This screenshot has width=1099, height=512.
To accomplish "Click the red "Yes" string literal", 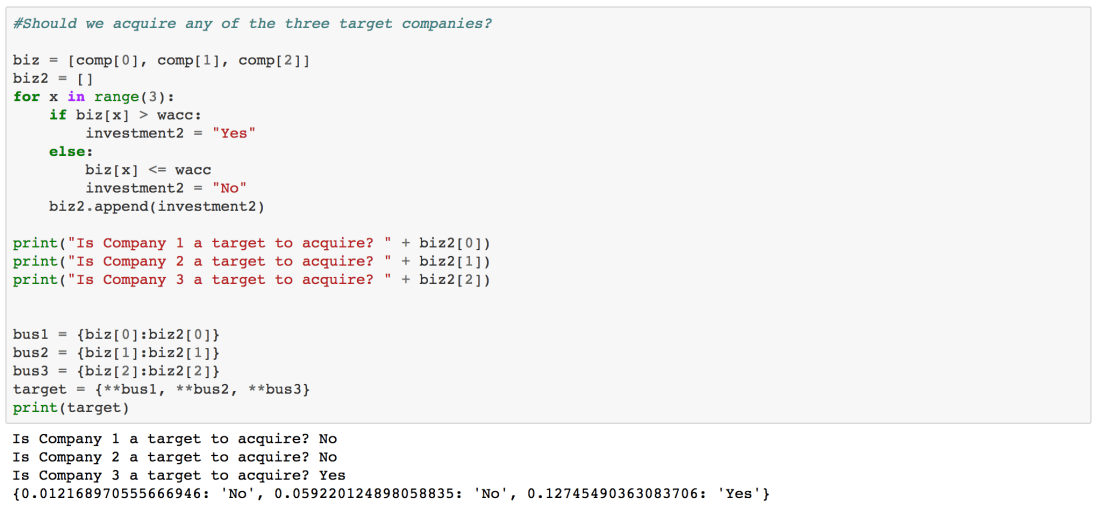I will pyautogui.click(x=234, y=133).
